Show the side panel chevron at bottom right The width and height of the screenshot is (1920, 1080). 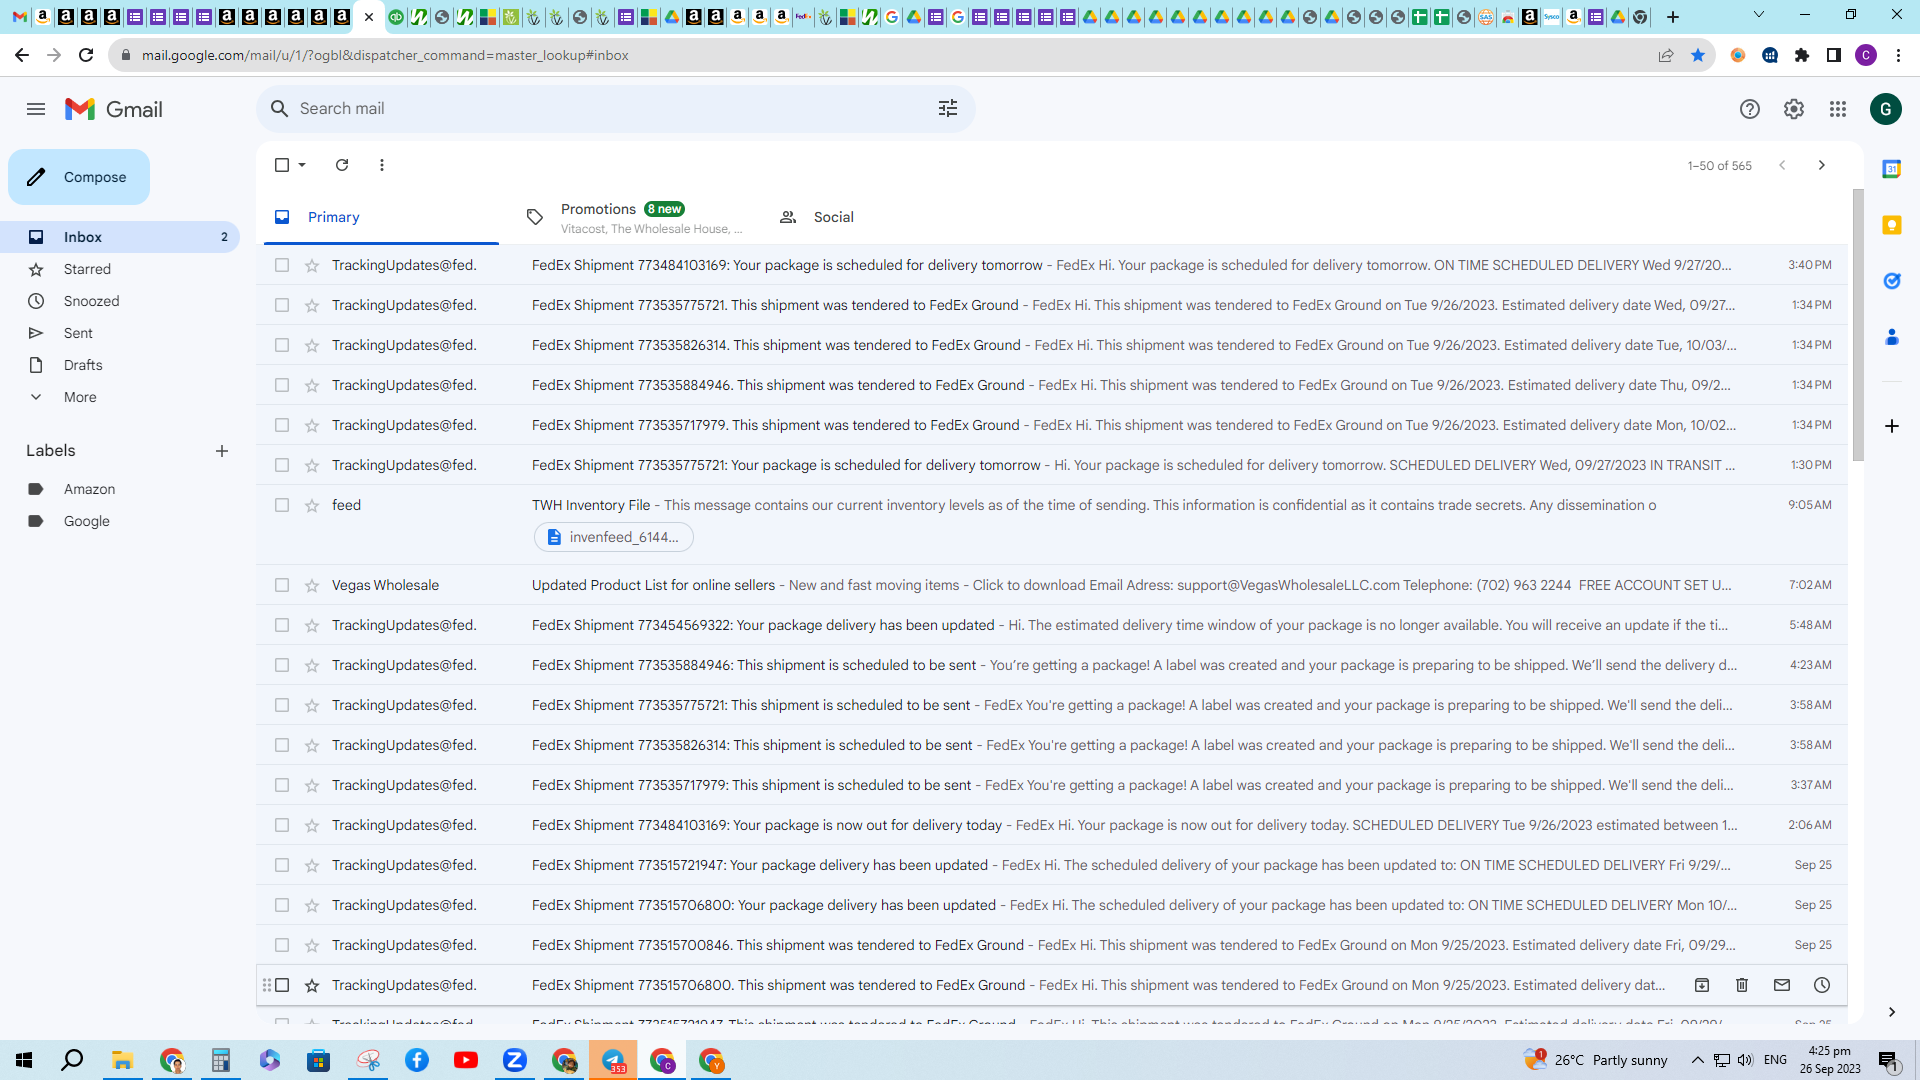pos(1892,1012)
